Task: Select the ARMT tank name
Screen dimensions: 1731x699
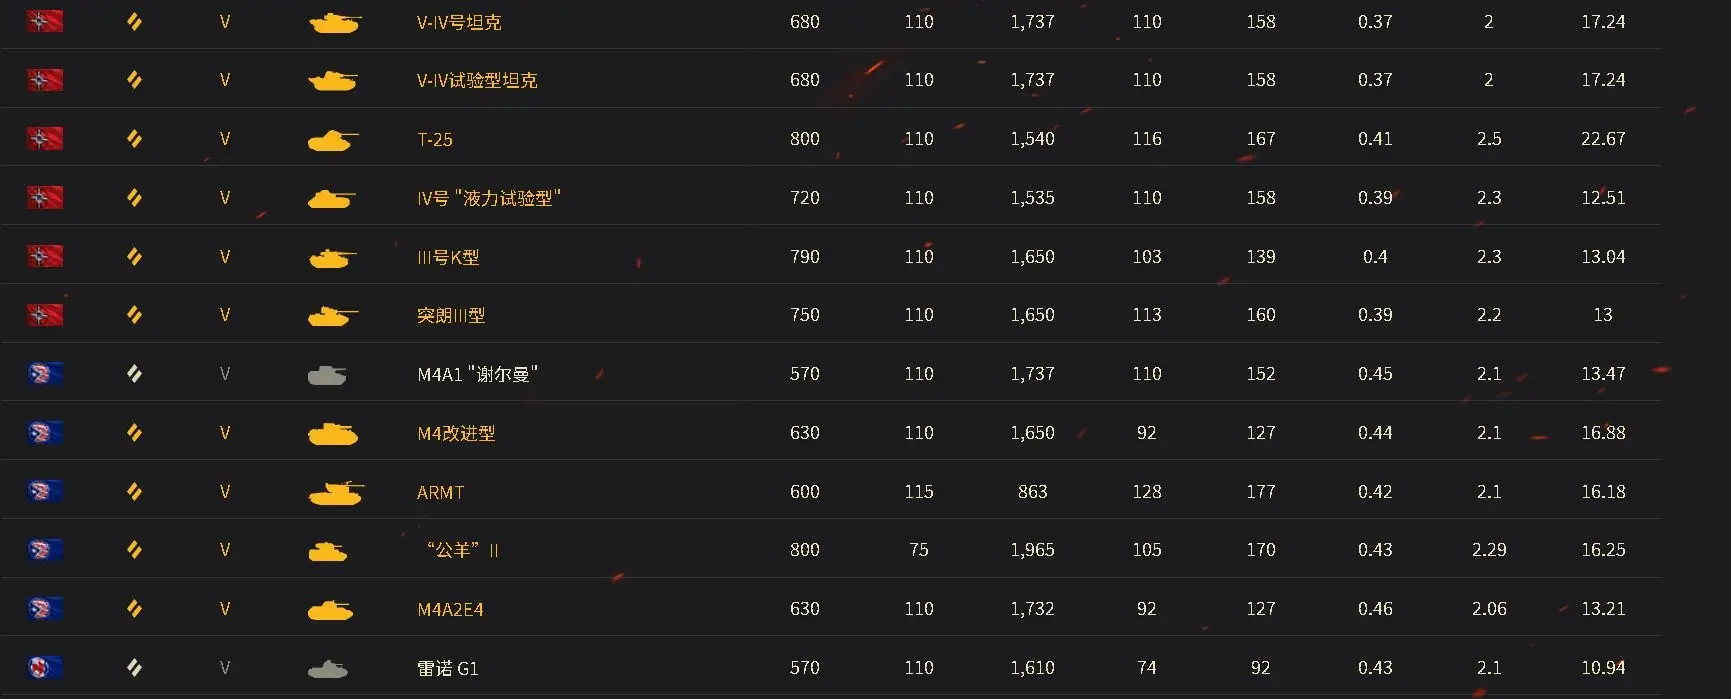Action: coord(440,492)
